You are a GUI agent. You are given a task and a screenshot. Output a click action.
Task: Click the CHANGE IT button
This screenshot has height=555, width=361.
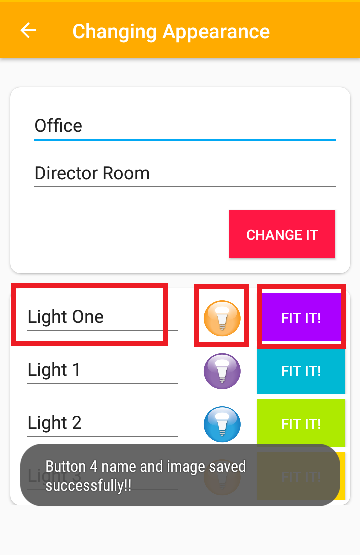tap(282, 234)
